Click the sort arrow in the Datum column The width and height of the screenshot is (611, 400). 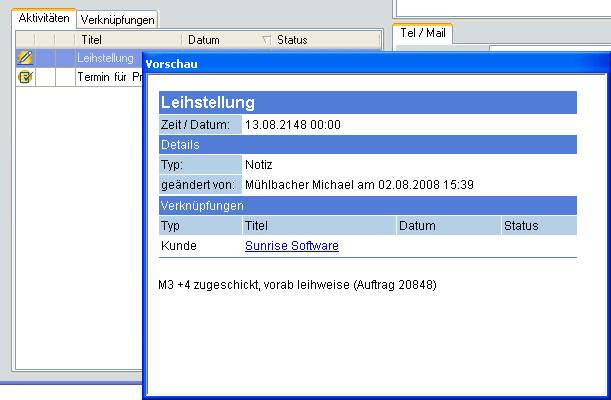266,40
